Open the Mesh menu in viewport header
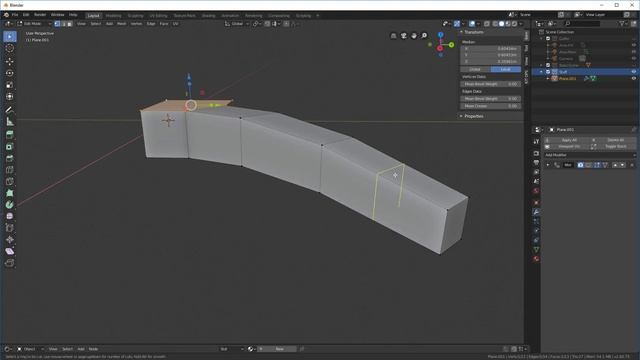Image resolution: width=640 pixels, height=360 pixels. 122,24
